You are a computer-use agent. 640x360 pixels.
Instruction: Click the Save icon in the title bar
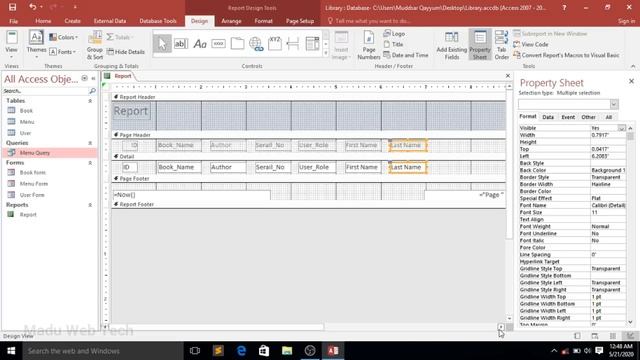pyautogui.click(x=12, y=7)
